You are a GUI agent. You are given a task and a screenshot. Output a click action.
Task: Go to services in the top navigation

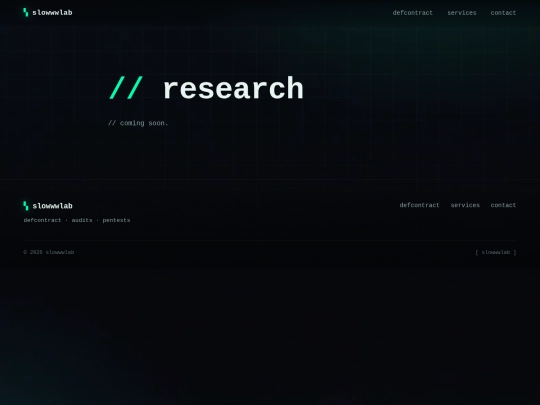(462, 13)
